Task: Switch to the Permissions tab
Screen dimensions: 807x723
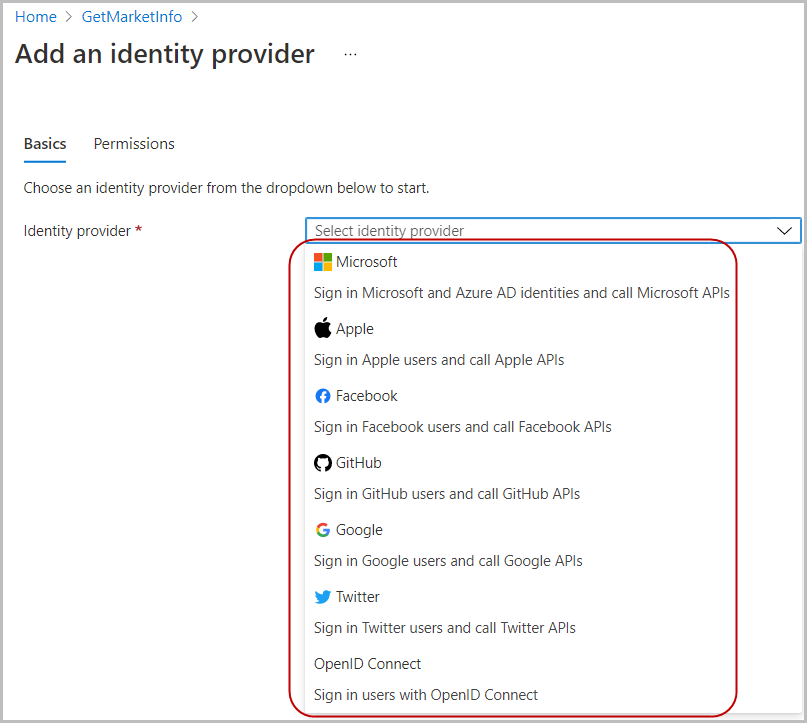Action: click(134, 144)
